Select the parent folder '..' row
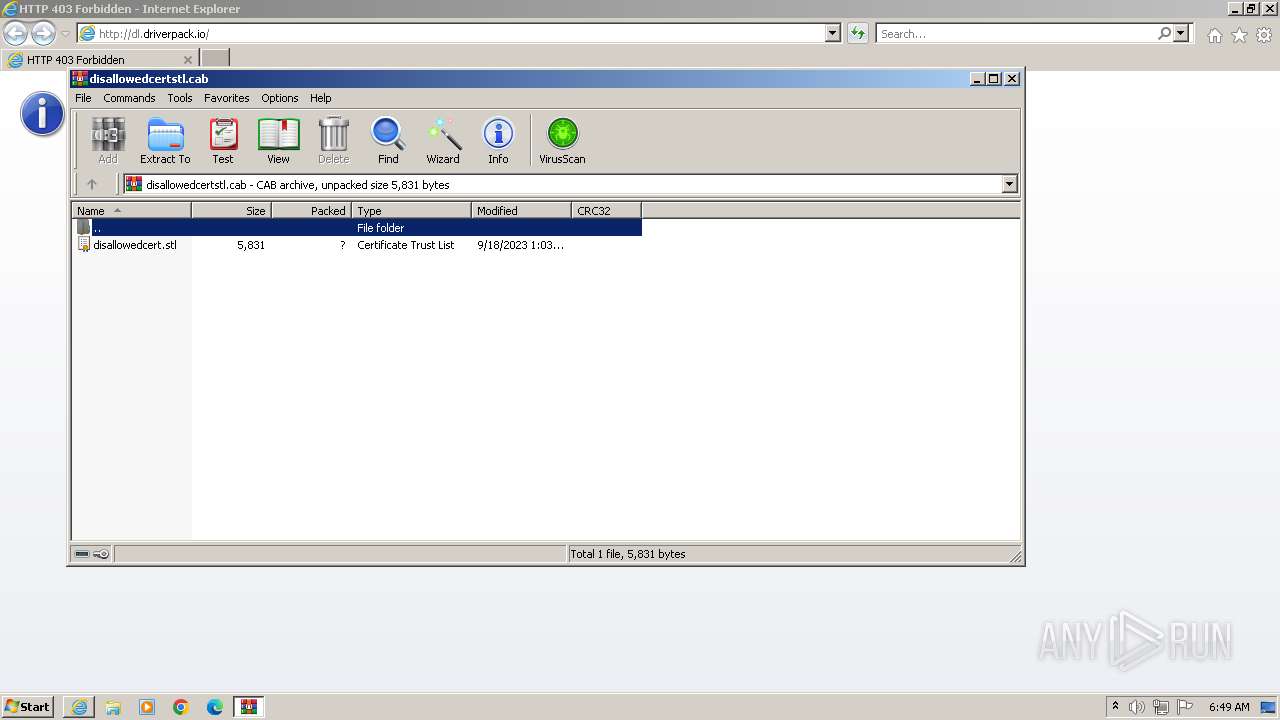The width and height of the screenshot is (1280, 720). [x=357, y=228]
